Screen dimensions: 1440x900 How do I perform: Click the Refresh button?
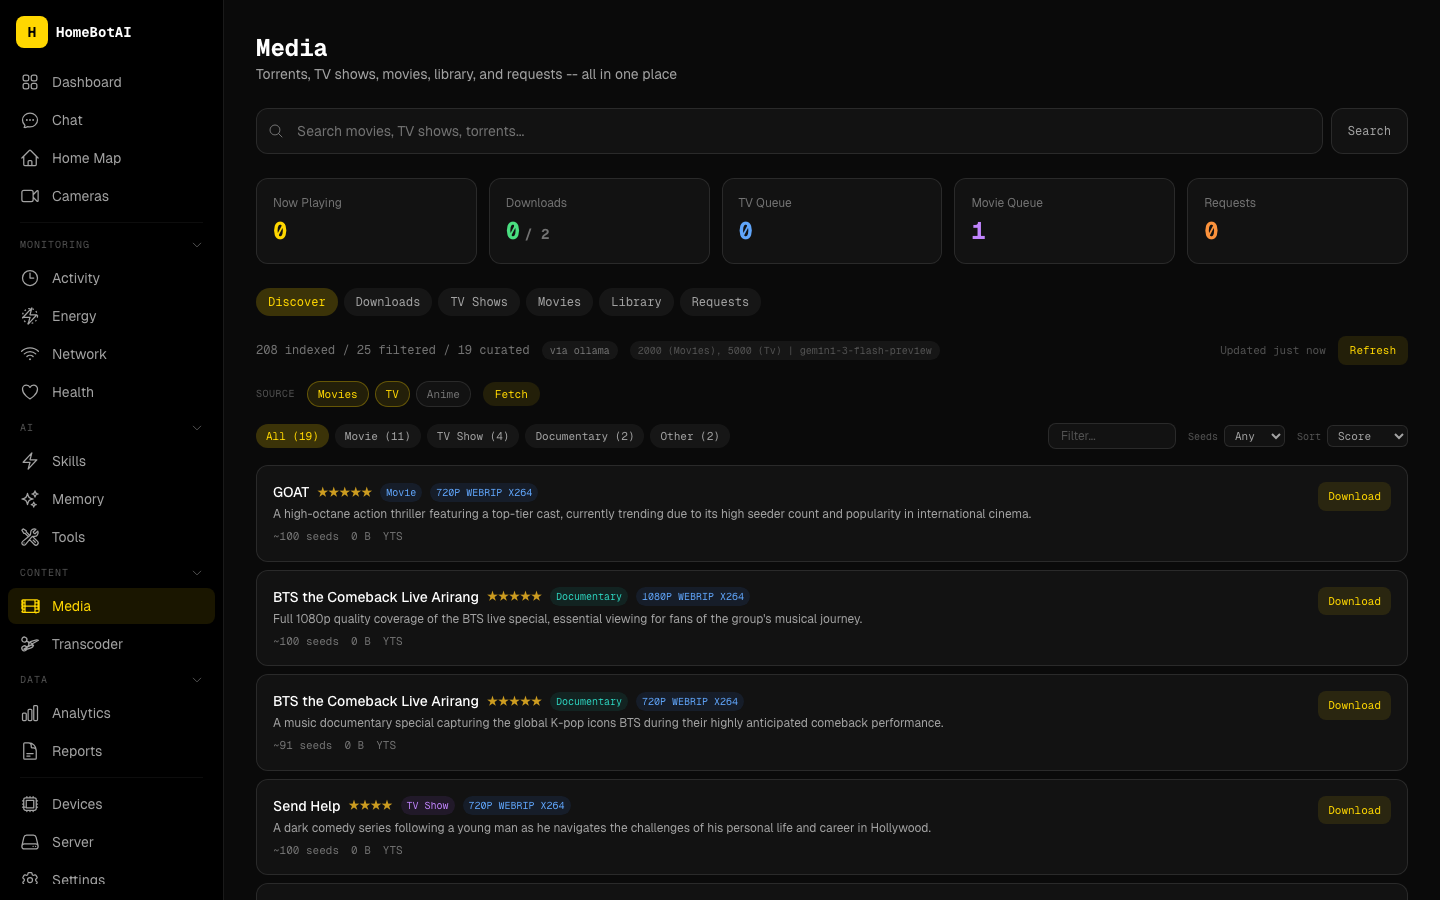coord(1372,351)
